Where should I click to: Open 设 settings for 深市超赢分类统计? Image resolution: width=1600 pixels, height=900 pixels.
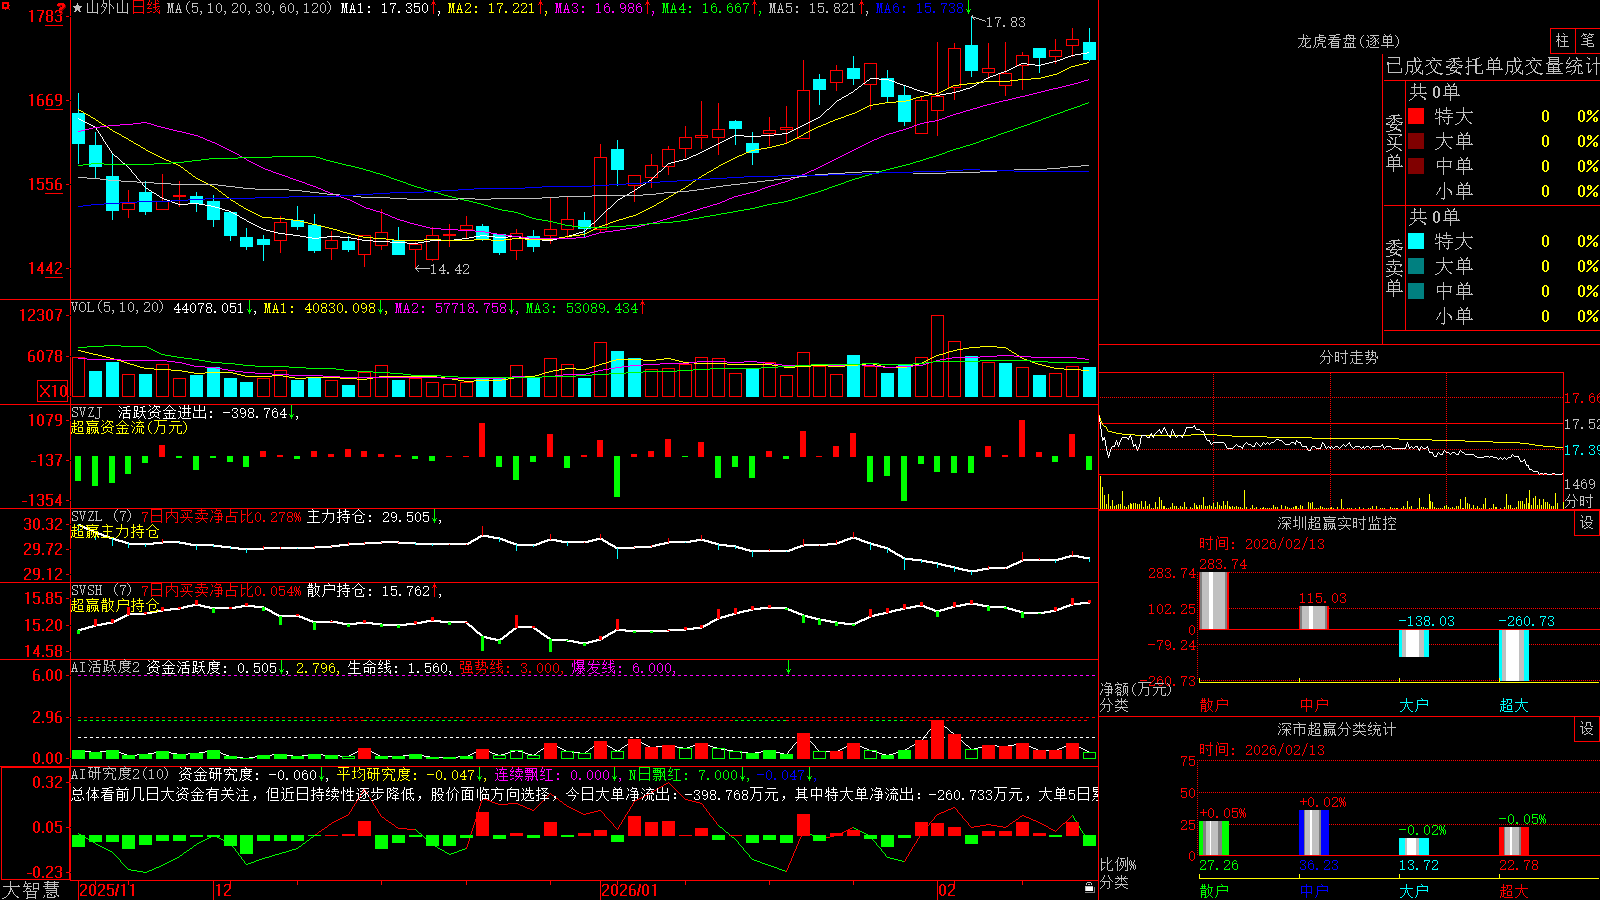1587,729
